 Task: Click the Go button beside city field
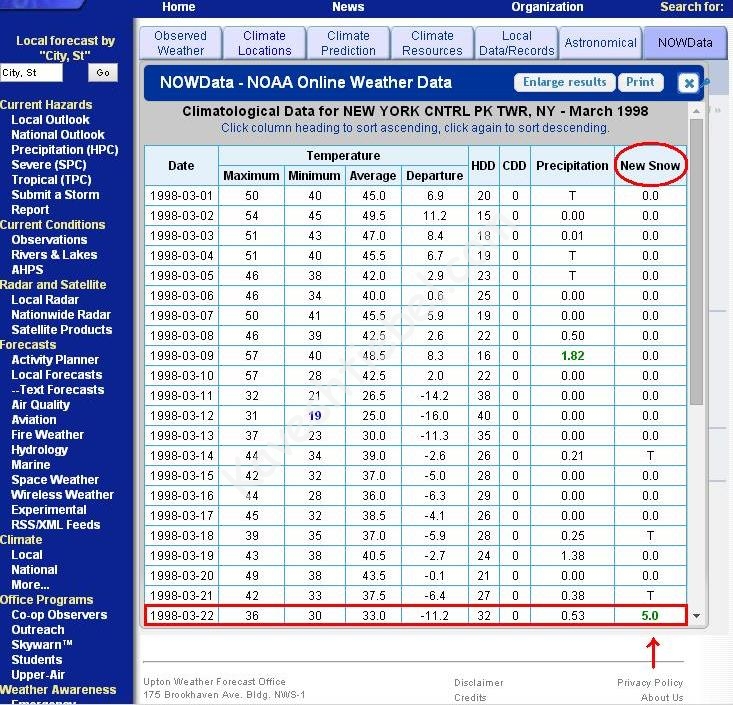pyautogui.click(x=102, y=73)
